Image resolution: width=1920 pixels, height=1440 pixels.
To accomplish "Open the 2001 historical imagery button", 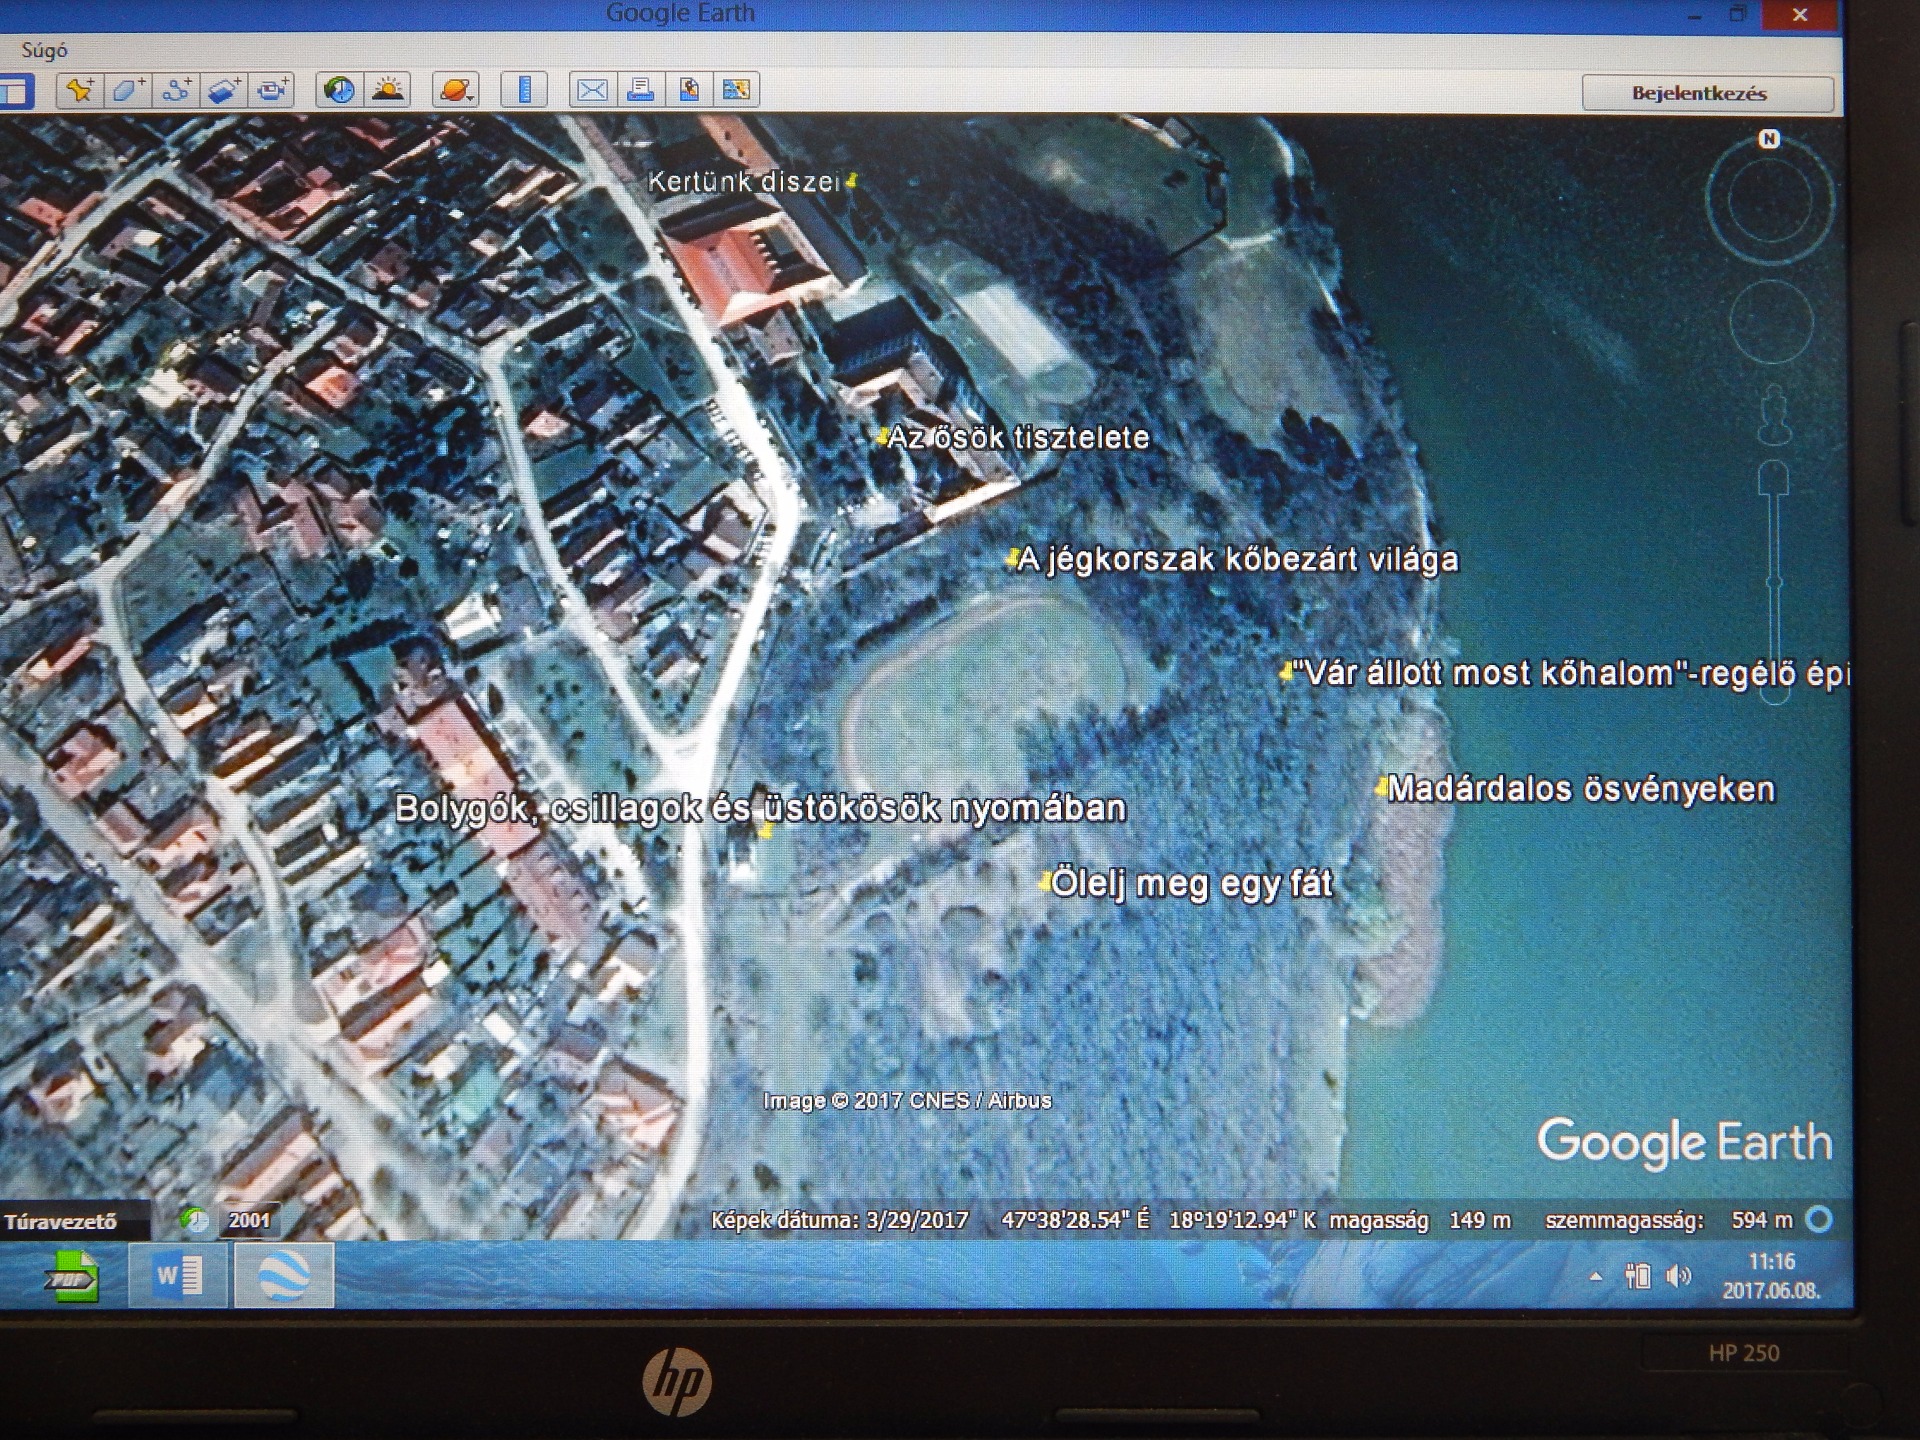I will tap(248, 1220).
